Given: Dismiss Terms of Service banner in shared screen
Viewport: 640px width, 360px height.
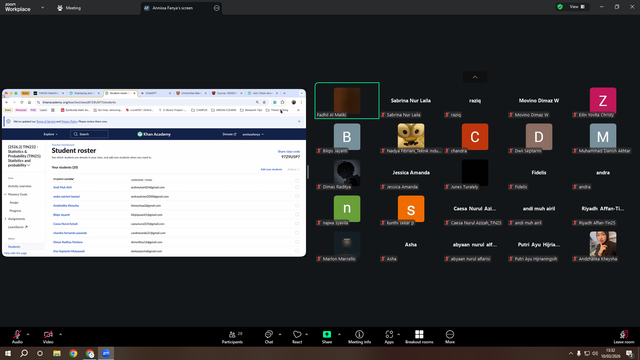Looking at the screenshot, I should 299,121.
